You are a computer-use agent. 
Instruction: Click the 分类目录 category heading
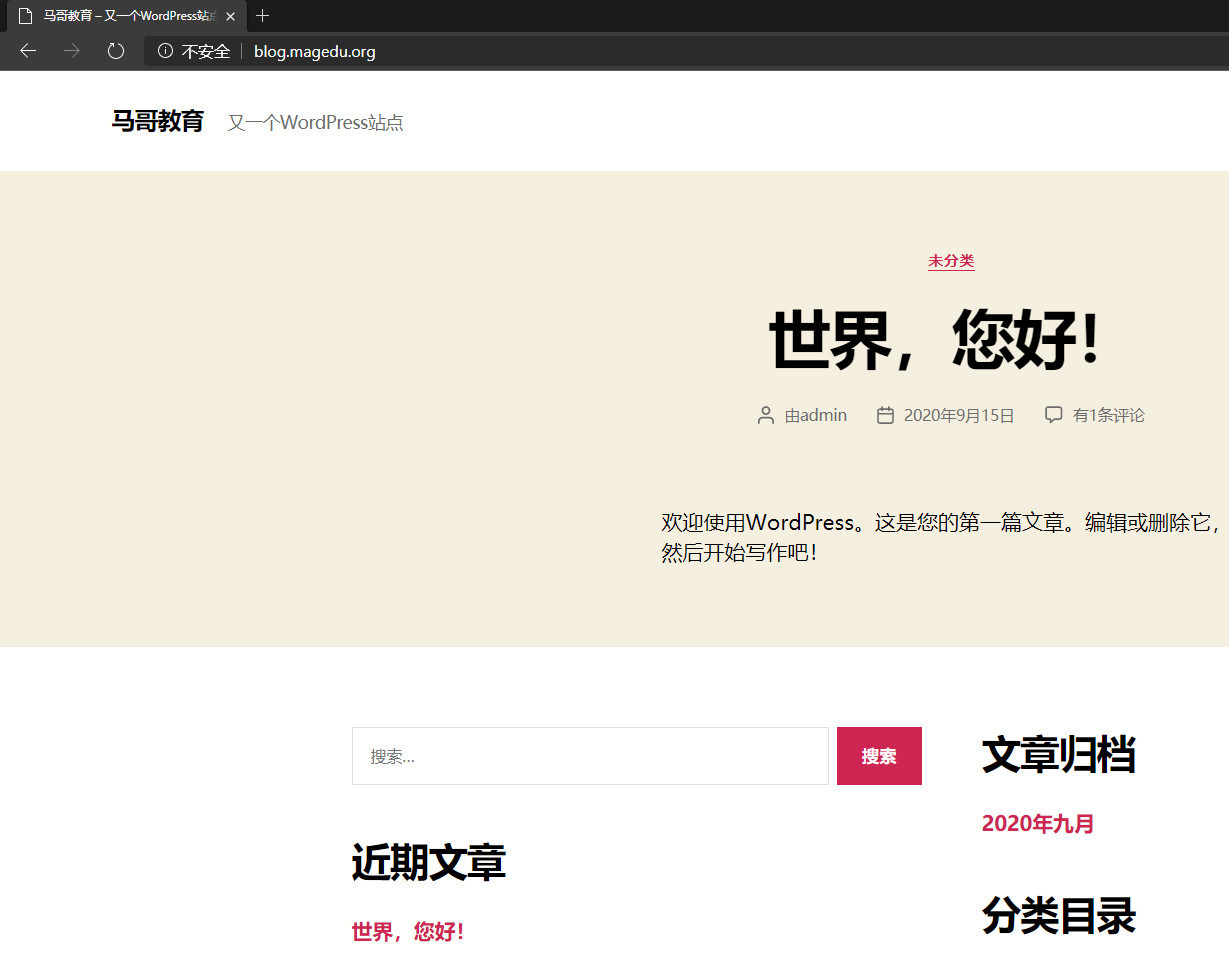(x=1058, y=916)
